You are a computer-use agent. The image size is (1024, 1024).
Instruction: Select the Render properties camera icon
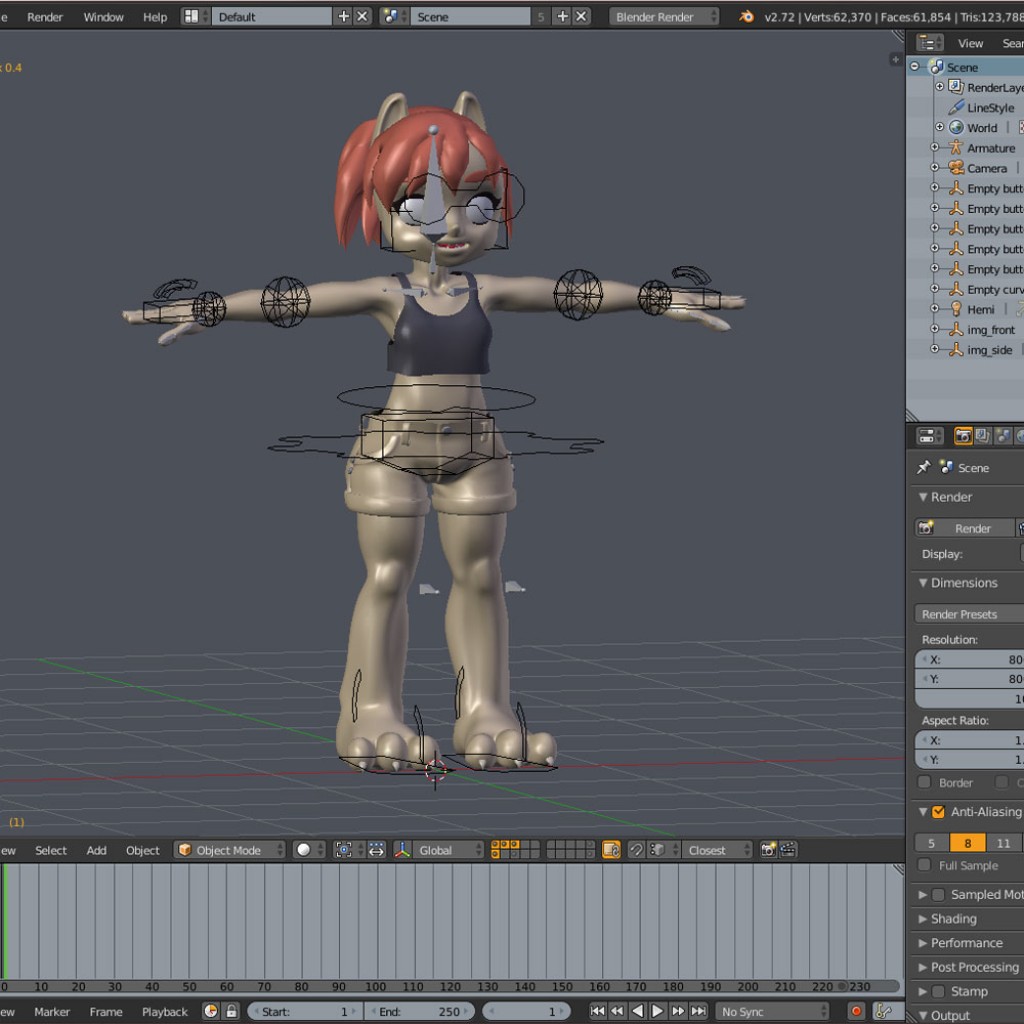click(963, 435)
